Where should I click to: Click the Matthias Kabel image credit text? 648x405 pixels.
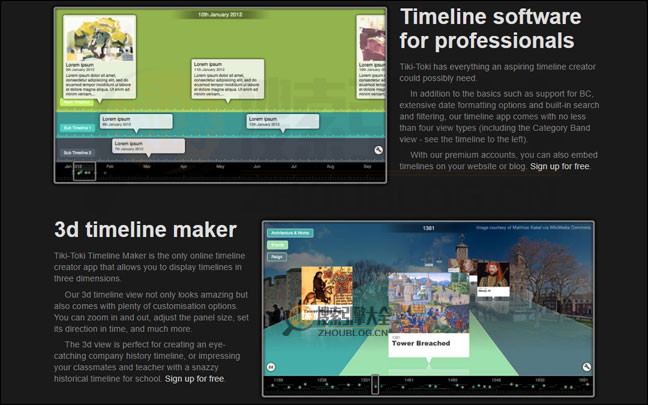click(533, 227)
